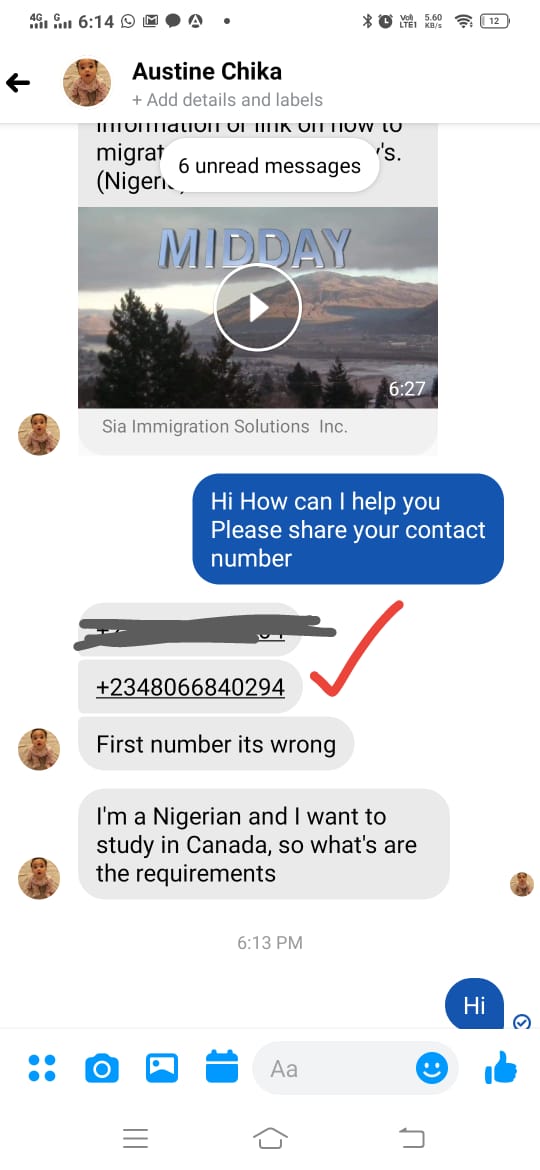Open the camera to take a photo
Viewport: 540px width, 1170px height.
[102, 1069]
